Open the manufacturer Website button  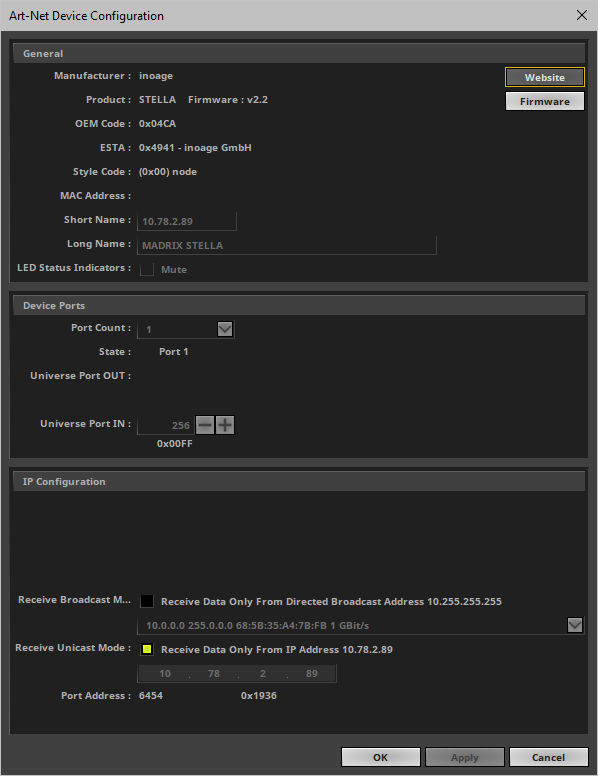pos(545,77)
